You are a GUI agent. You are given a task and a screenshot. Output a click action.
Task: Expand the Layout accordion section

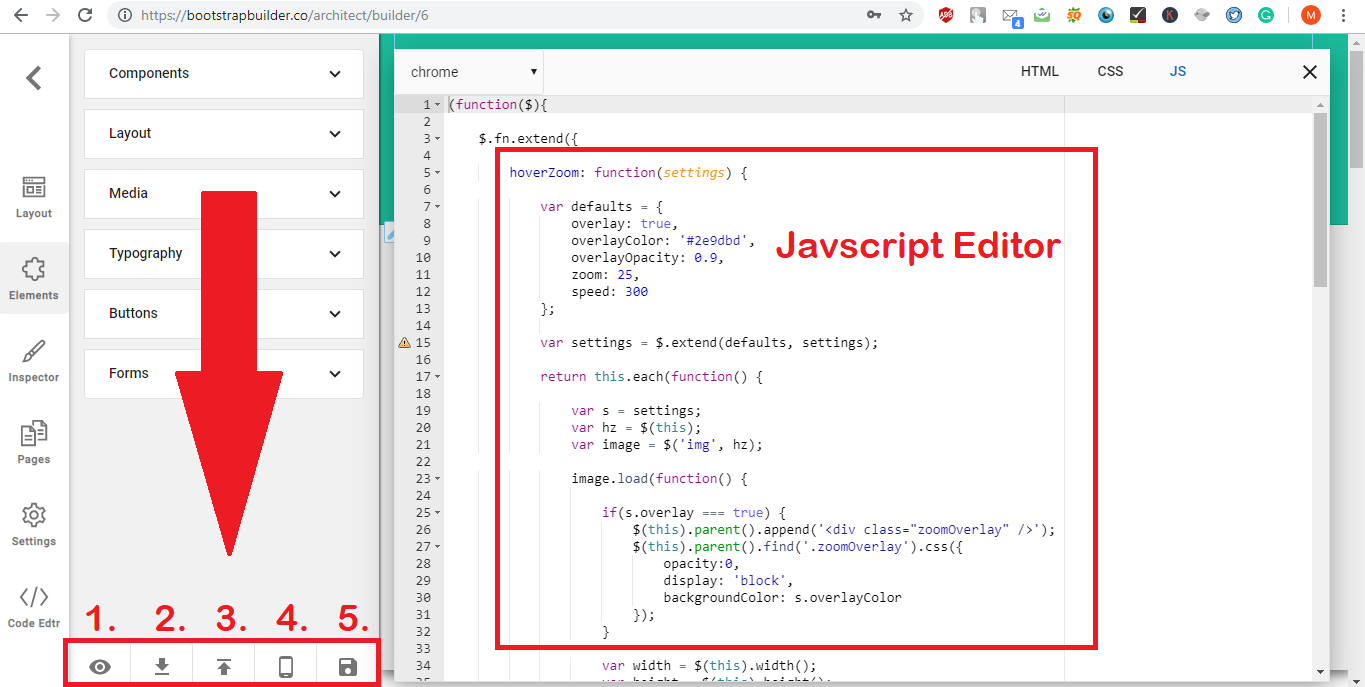pyautogui.click(x=224, y=133)
